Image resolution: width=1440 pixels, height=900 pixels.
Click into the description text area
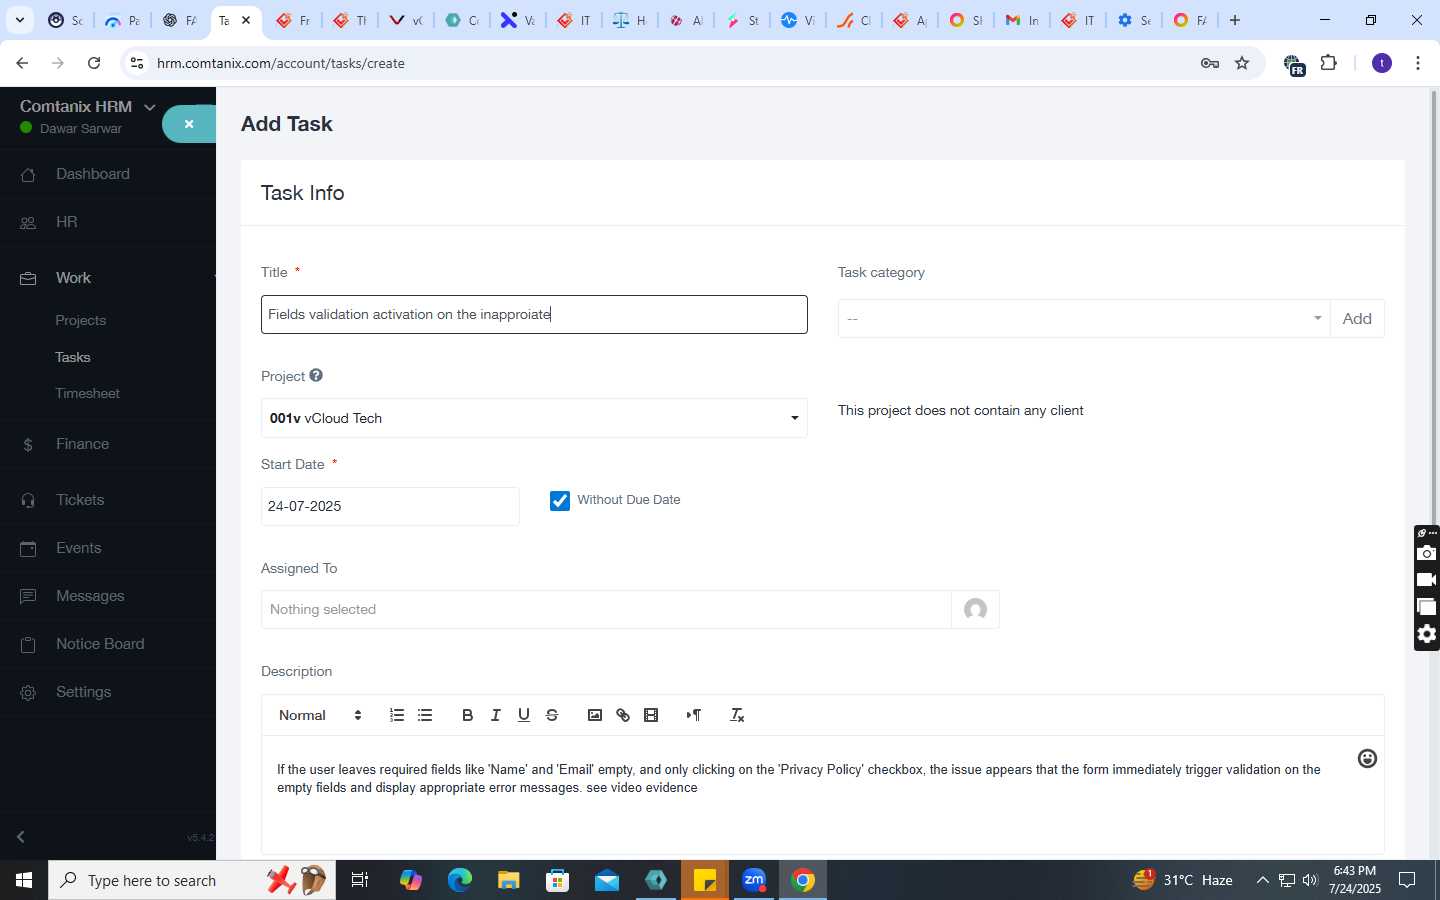click(x=823, y=795)
